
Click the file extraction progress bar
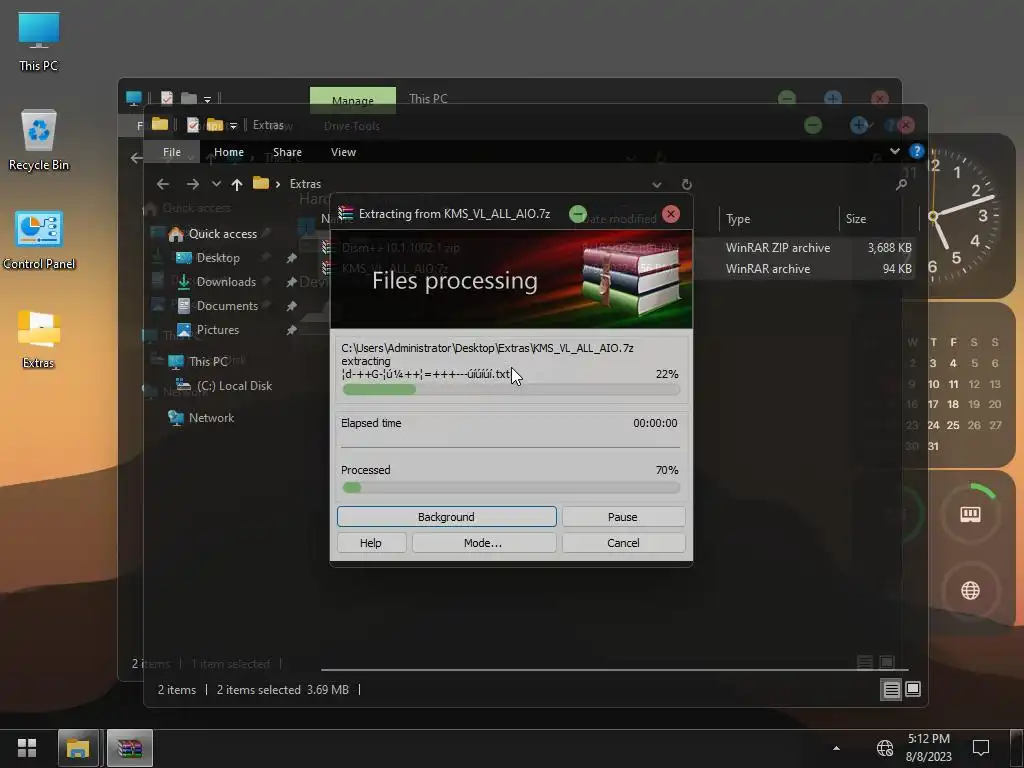pos(511,390)
